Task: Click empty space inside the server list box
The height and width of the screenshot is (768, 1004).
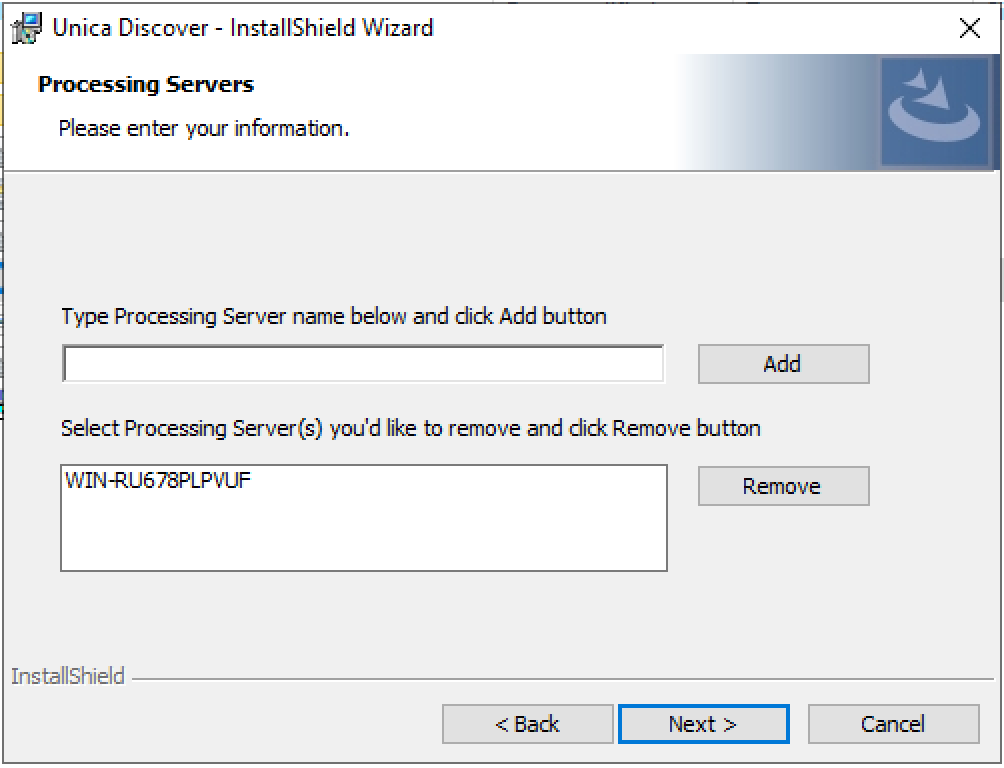Action: pyautogui.click(x=363, y=535)
